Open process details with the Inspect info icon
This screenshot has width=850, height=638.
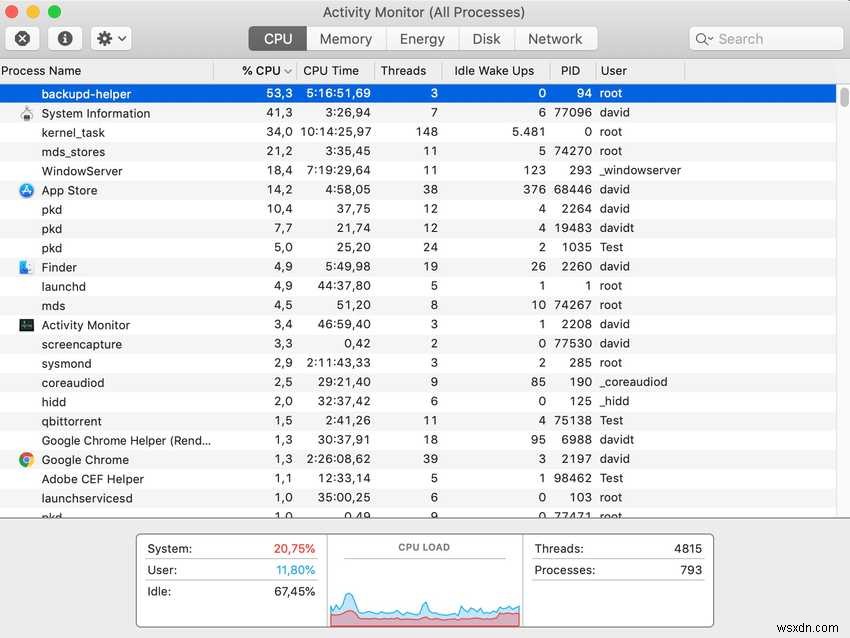click(x=65, y=38)
